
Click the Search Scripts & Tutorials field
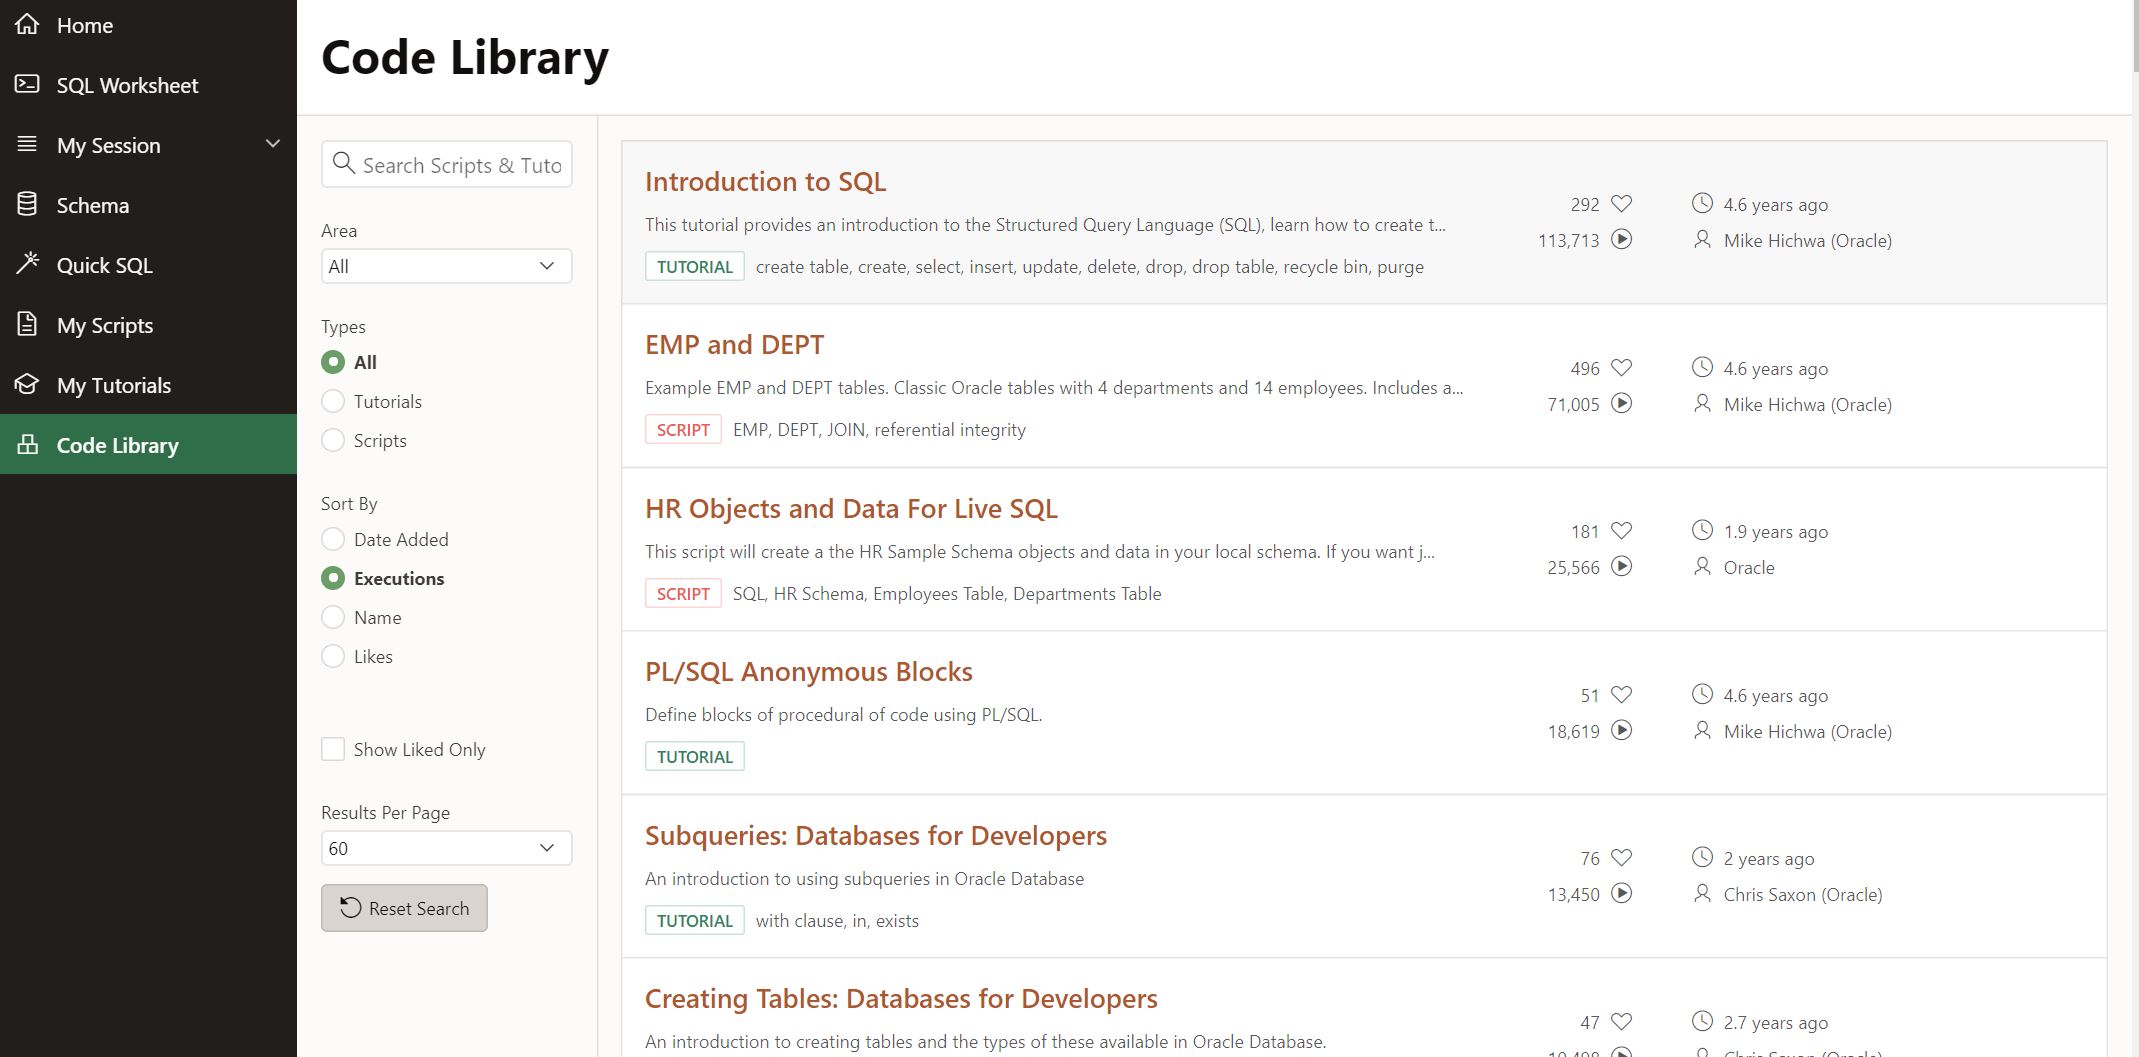446,164
